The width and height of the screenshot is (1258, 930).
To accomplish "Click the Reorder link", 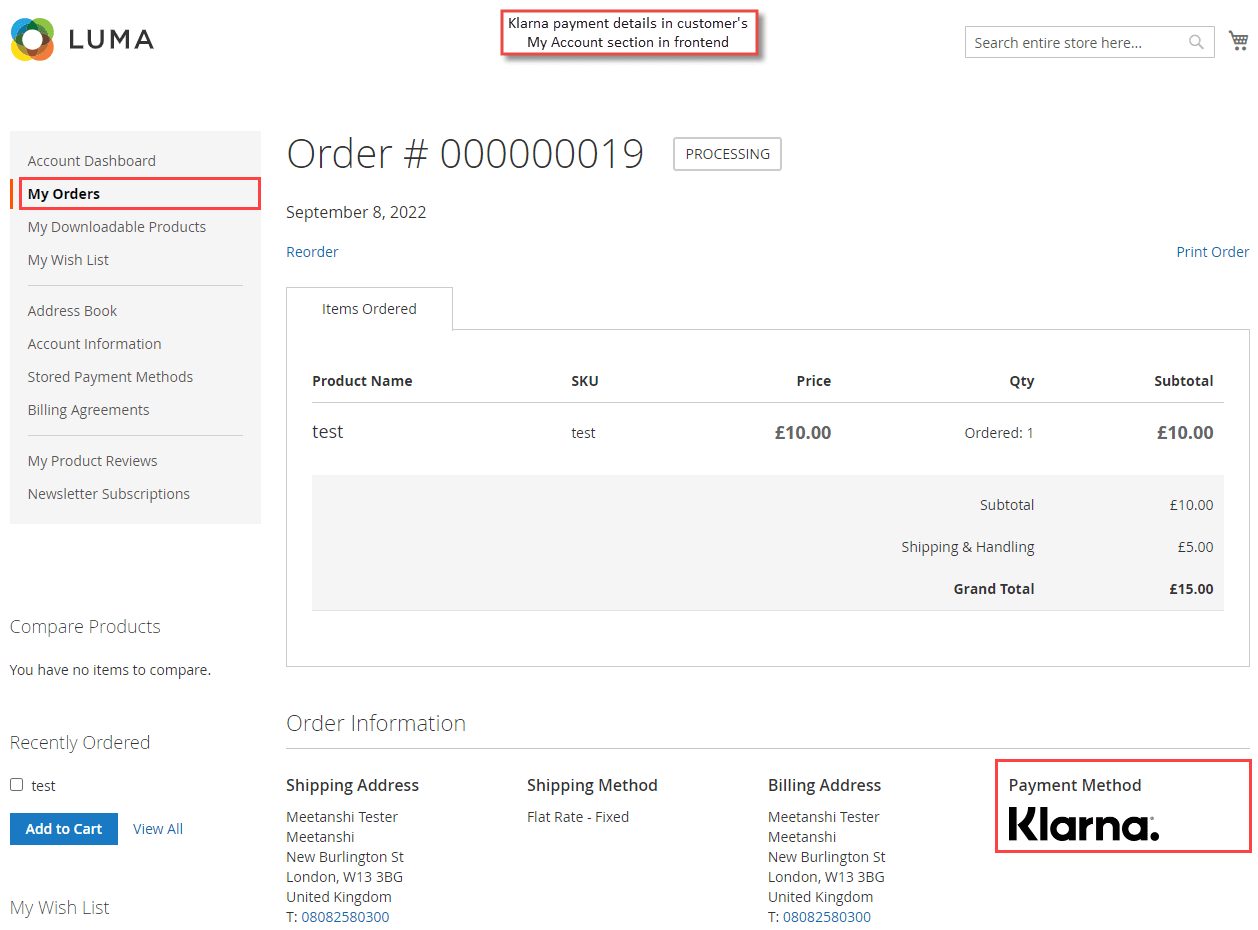I will click(x=311, y=251).
